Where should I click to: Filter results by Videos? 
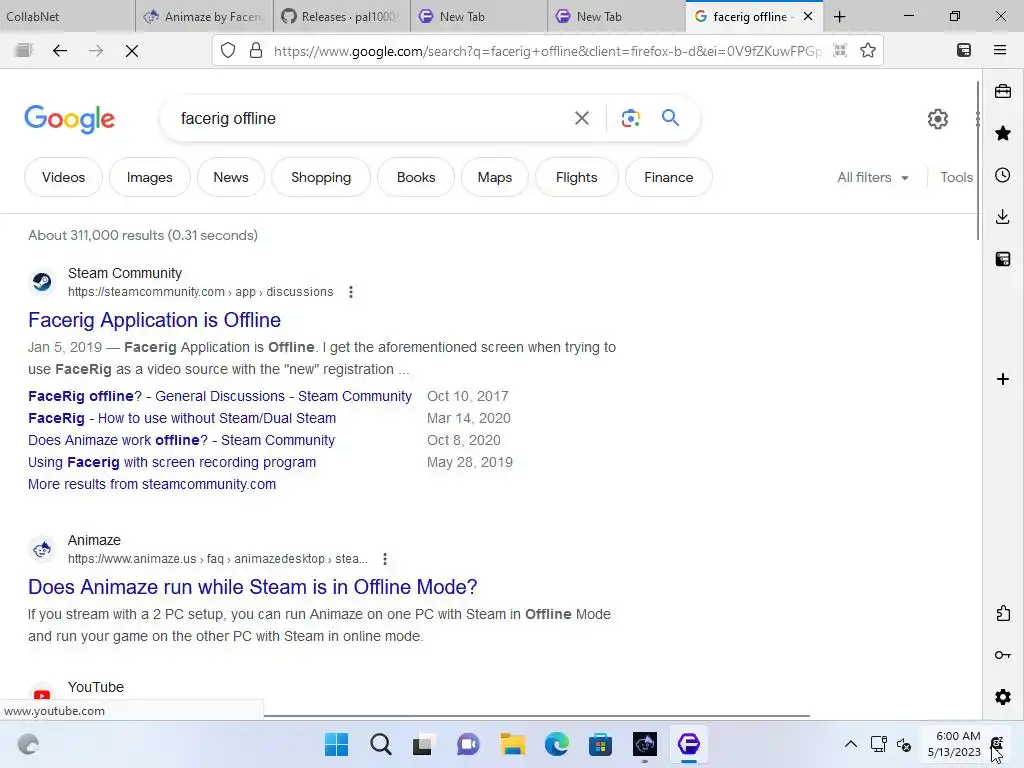click(x=63, y=177)
